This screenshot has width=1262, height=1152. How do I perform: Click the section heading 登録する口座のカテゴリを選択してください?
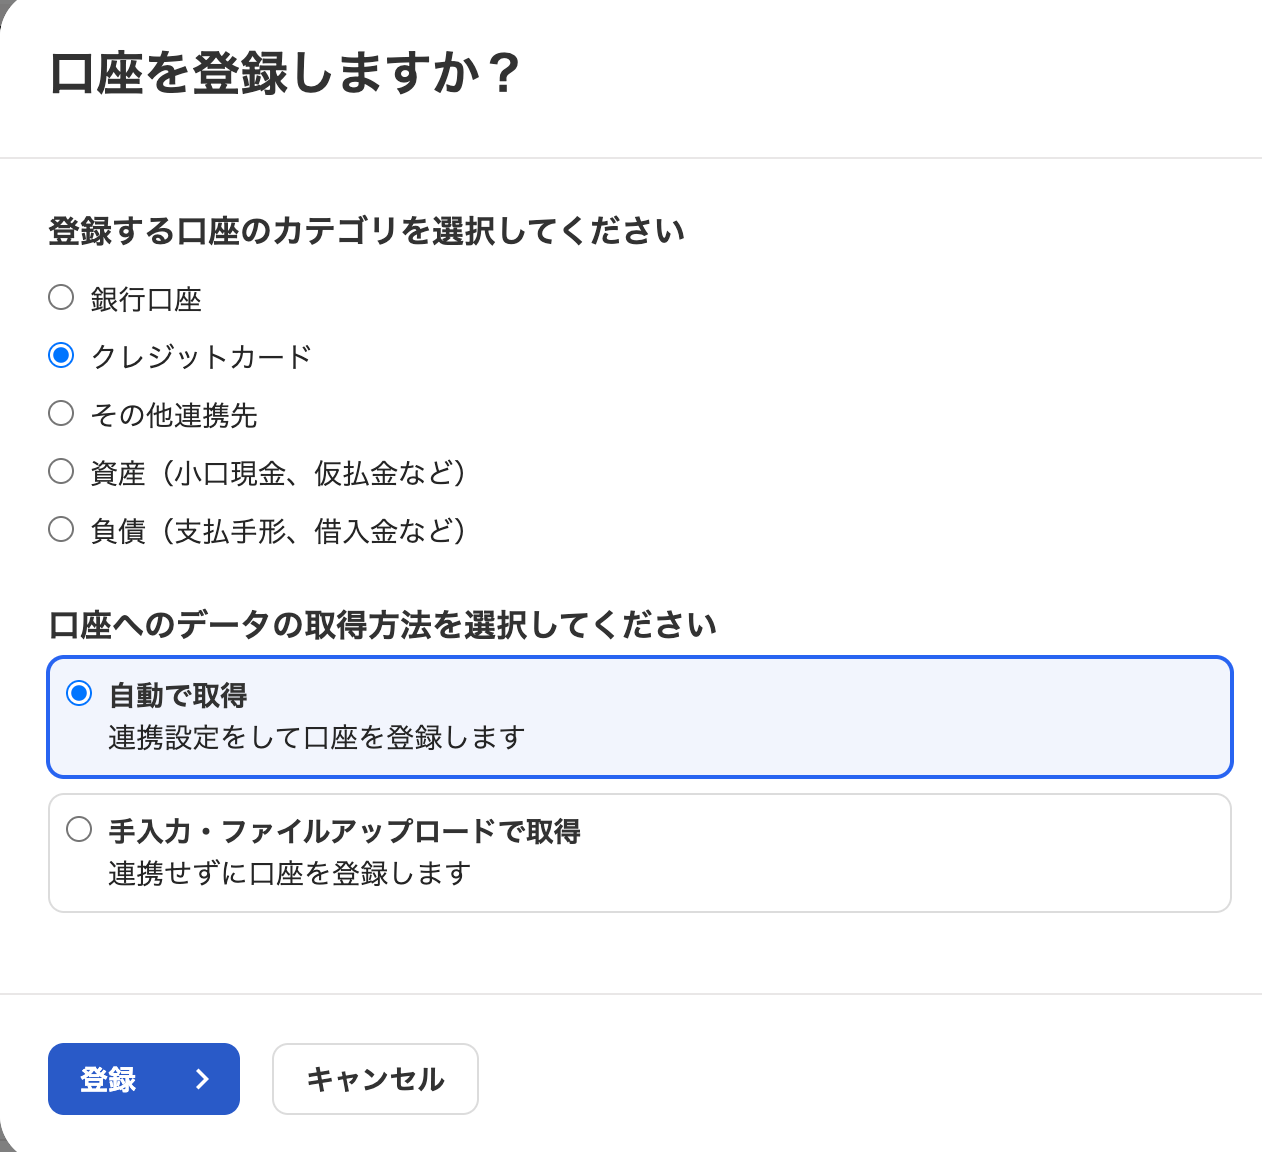click(367, 230)
